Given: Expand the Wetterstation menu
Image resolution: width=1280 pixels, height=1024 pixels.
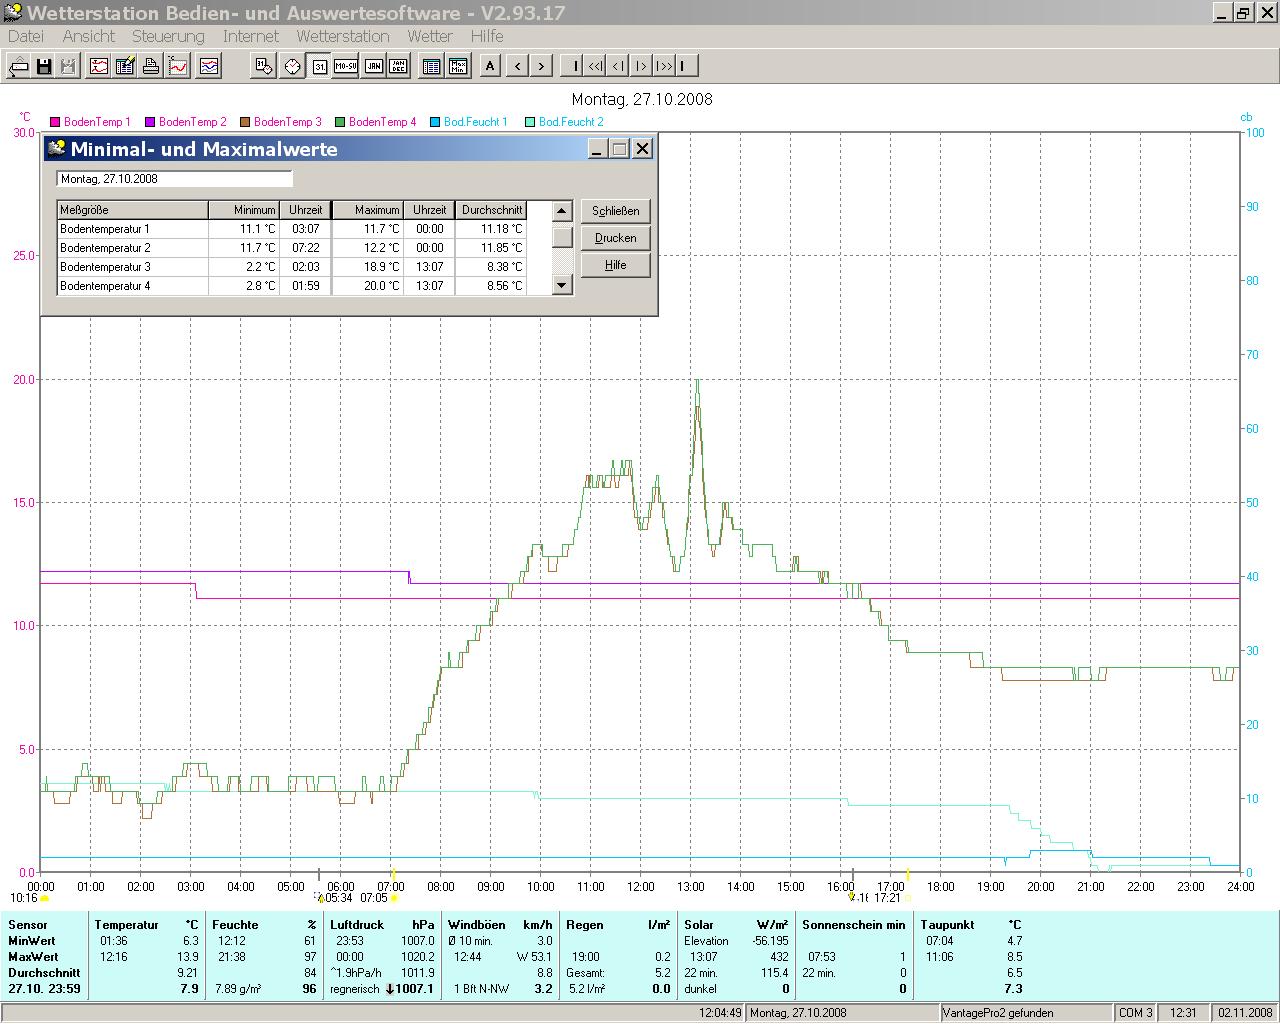Looking at the screenshot, I should click(342, 36).
